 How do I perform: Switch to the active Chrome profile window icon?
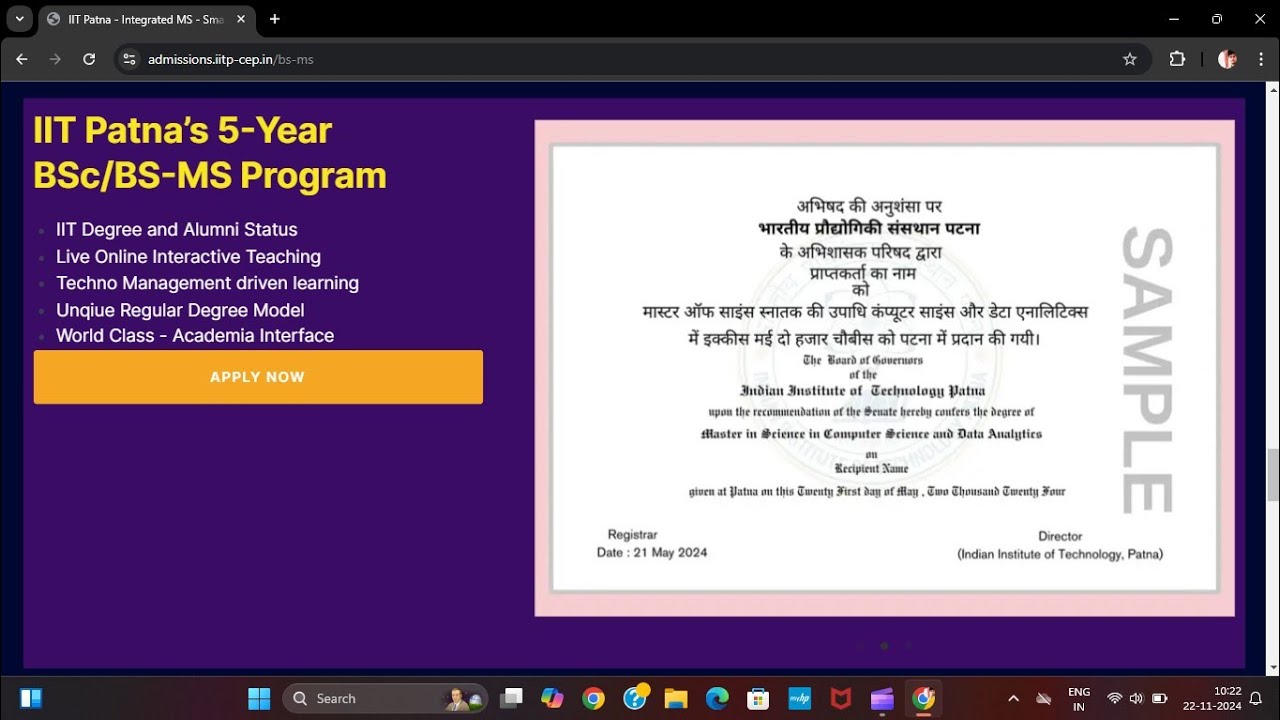[923, 698]
